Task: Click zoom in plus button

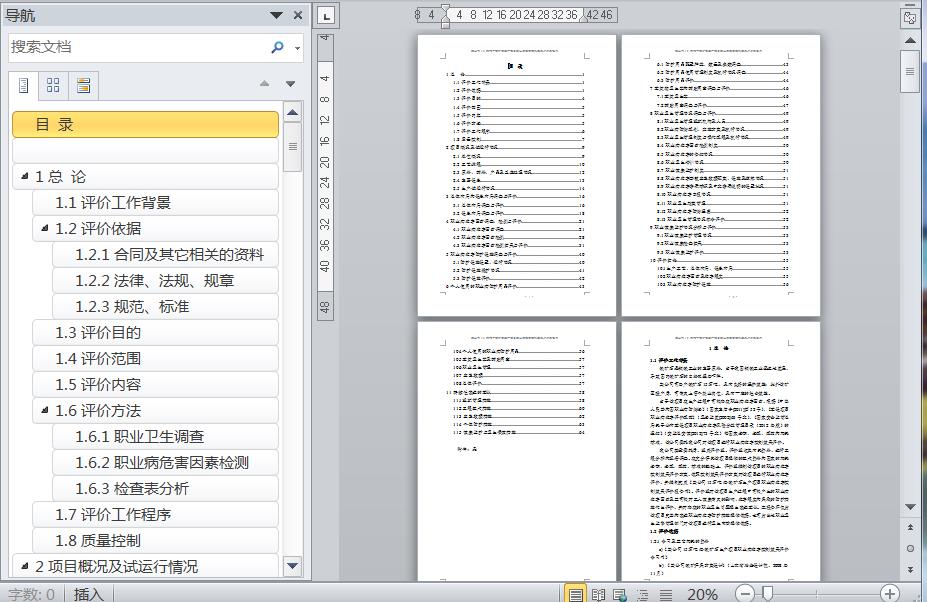Action: [x=890, y=593]
